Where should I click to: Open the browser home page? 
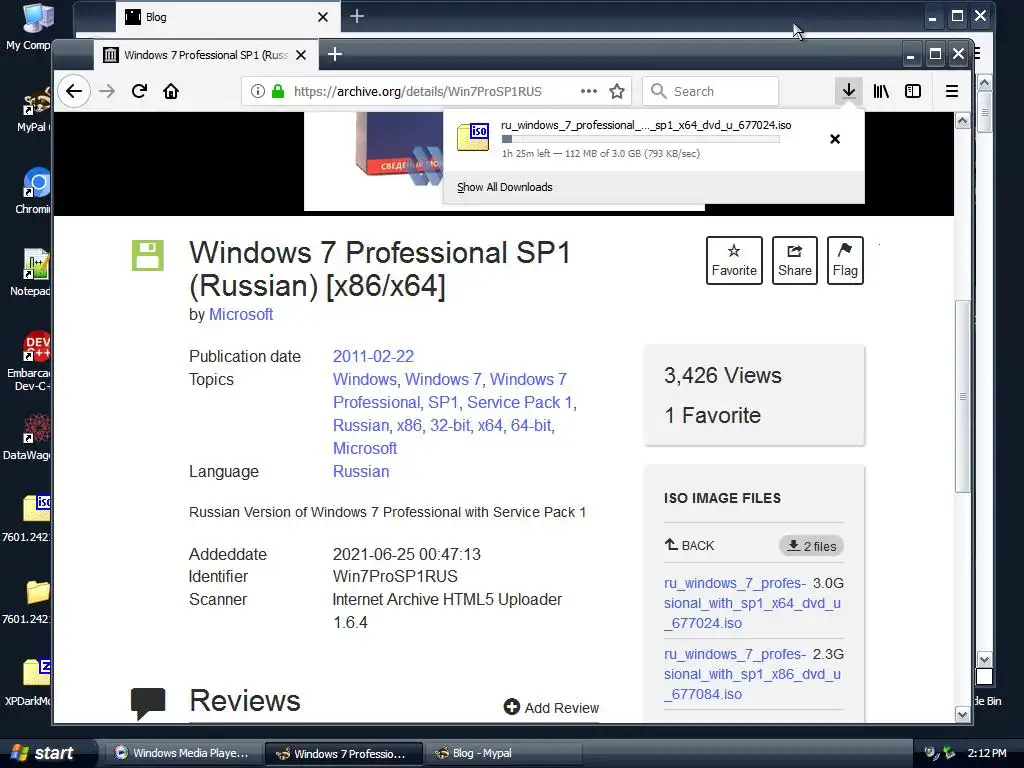coord(171,91)
